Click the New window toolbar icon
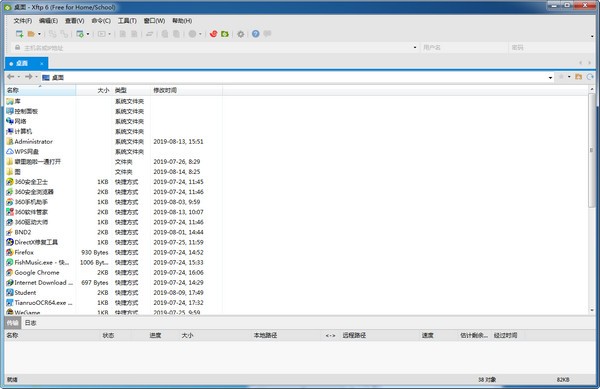 coord(80,34)
